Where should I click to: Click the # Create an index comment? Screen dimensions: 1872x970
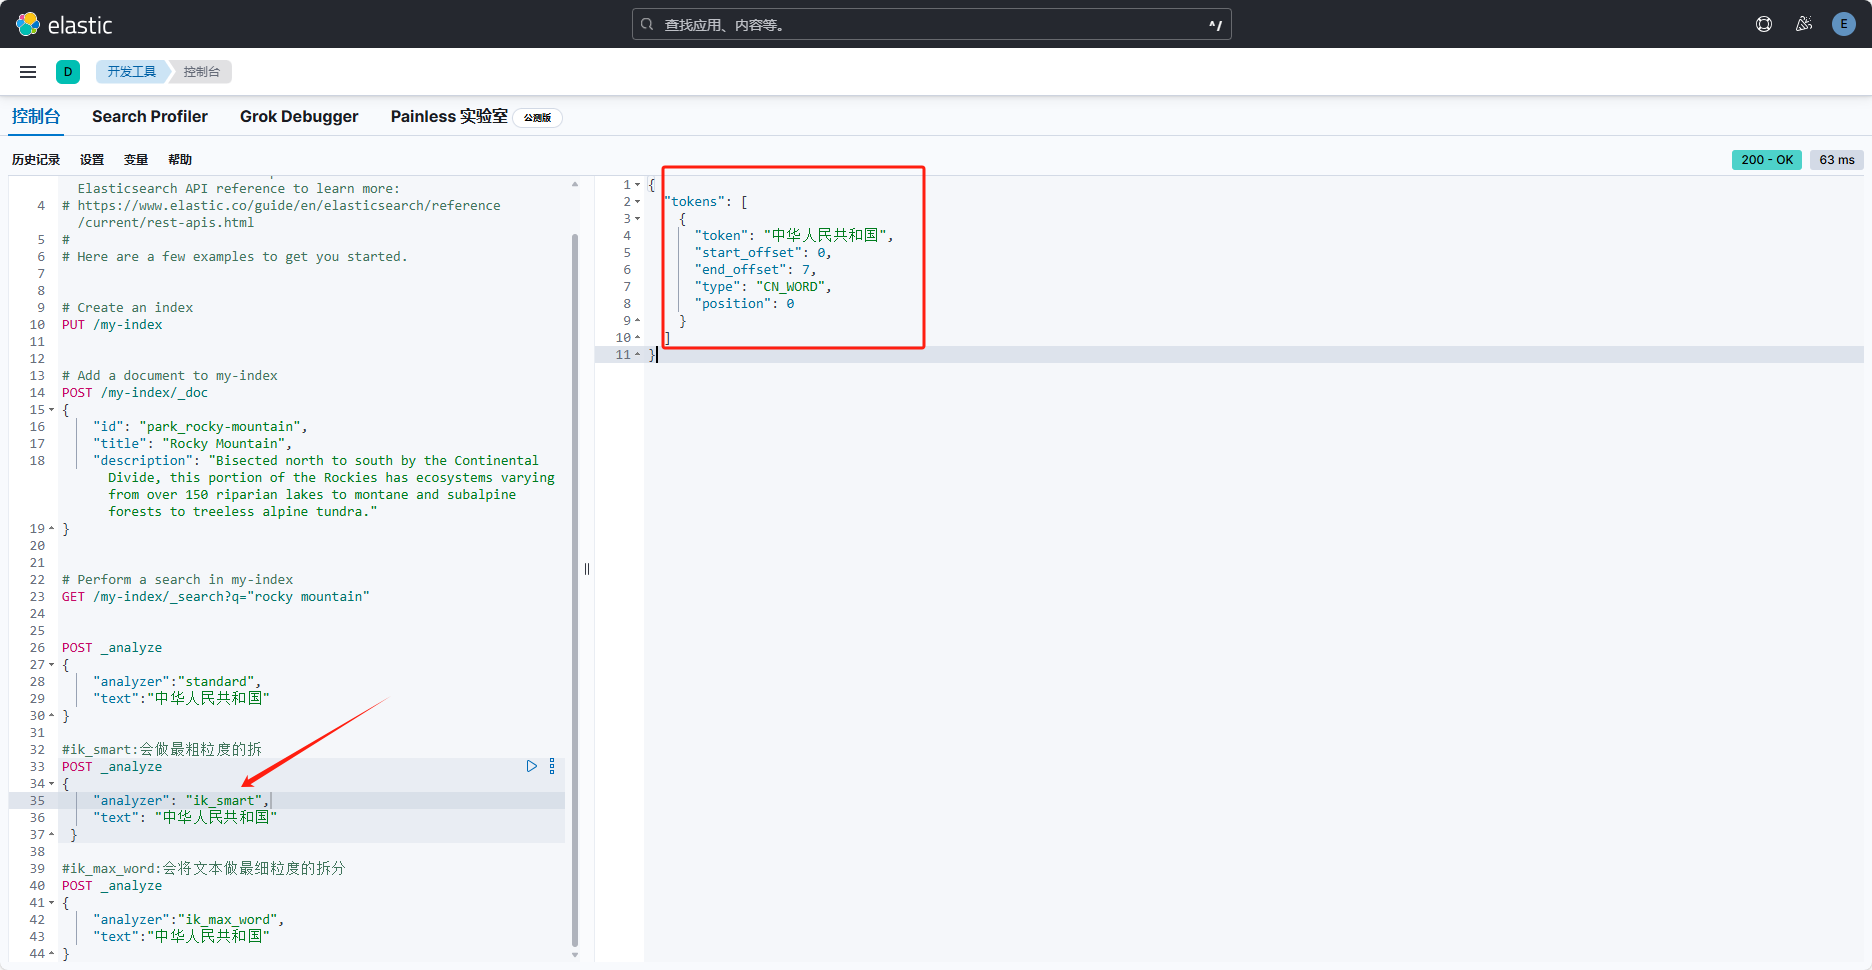tap(127, 308)
